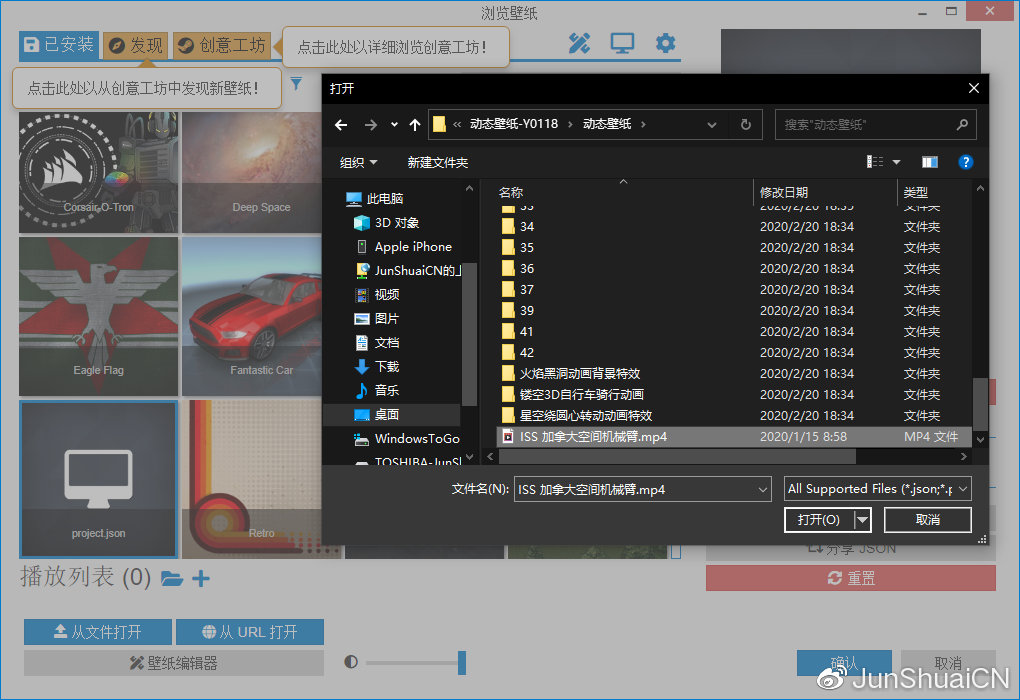
Task: Select ISS 加拿大空间机械臂.mp4 file
Action: point(733,437)
